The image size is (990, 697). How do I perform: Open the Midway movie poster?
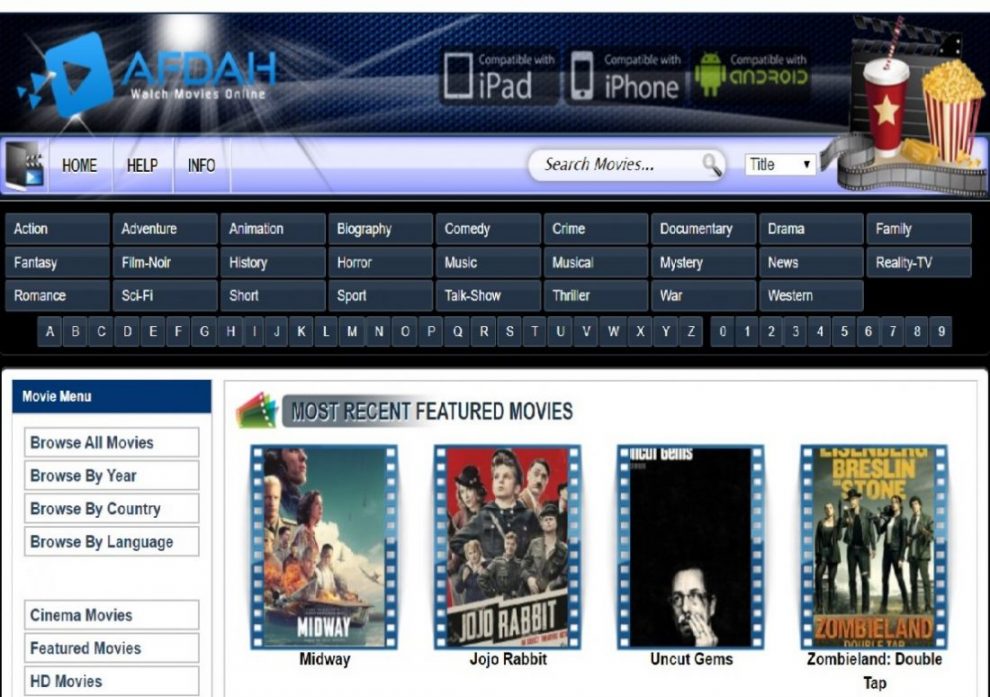(324, 547)
